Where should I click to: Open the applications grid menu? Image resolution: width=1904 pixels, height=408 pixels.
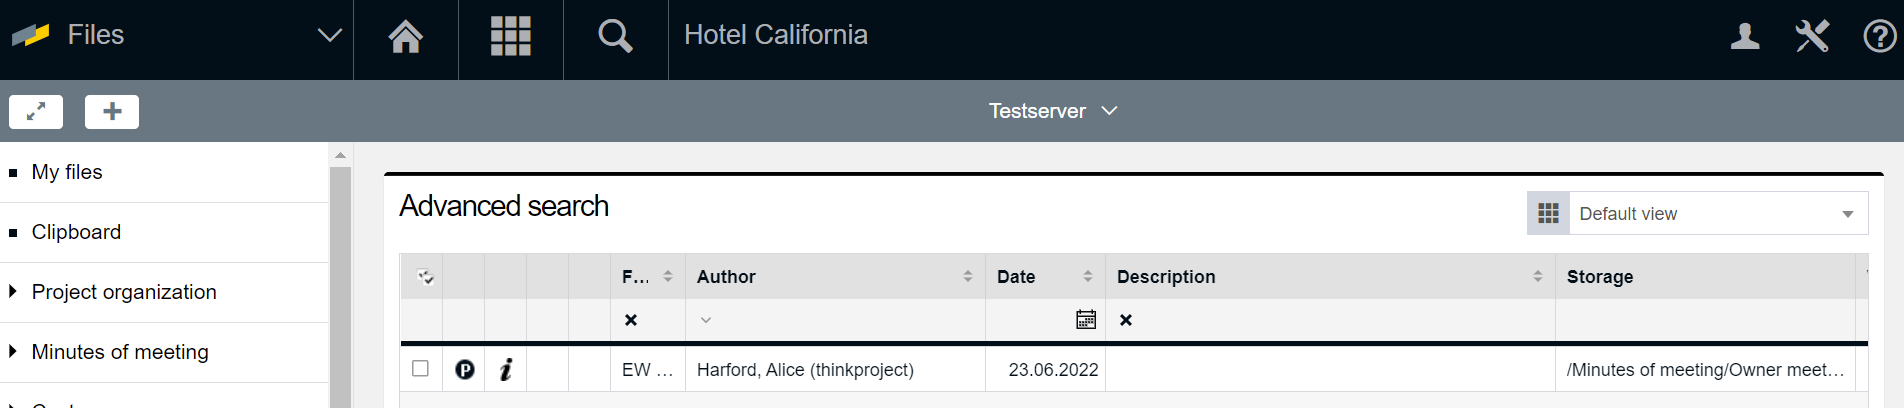pos(510,37)
